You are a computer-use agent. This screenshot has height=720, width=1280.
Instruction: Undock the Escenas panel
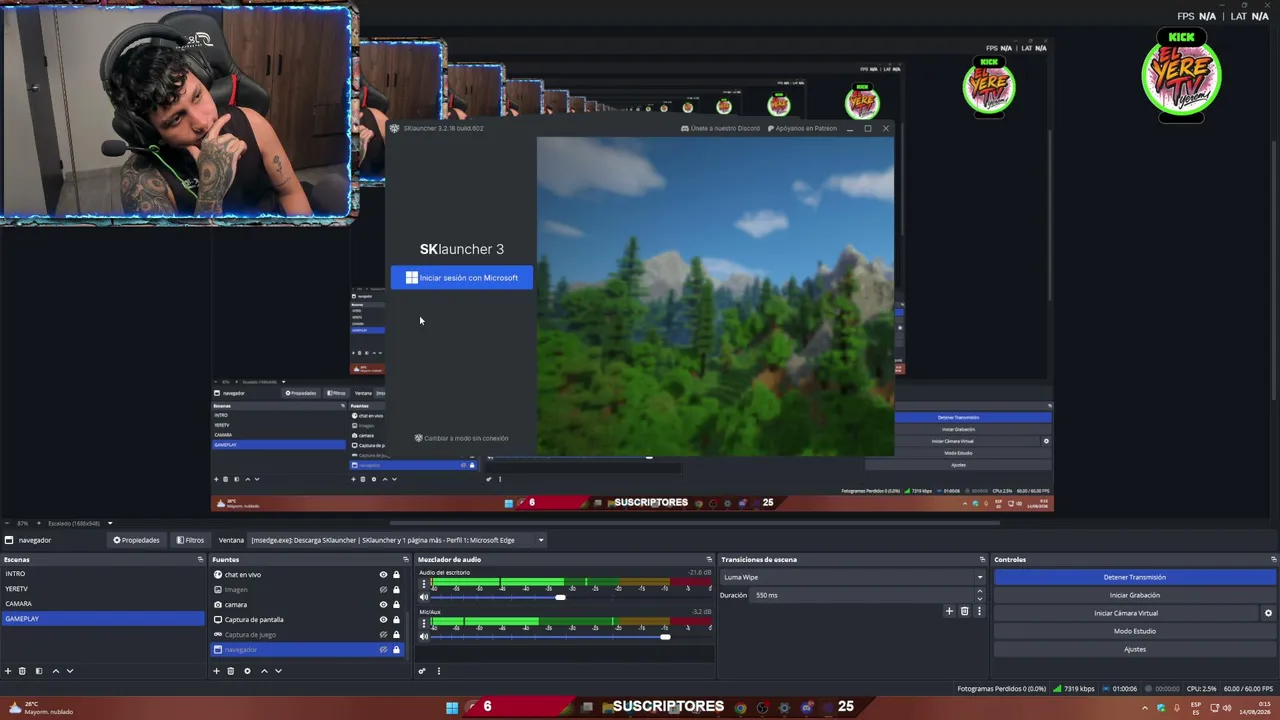(x=200, y=560)
